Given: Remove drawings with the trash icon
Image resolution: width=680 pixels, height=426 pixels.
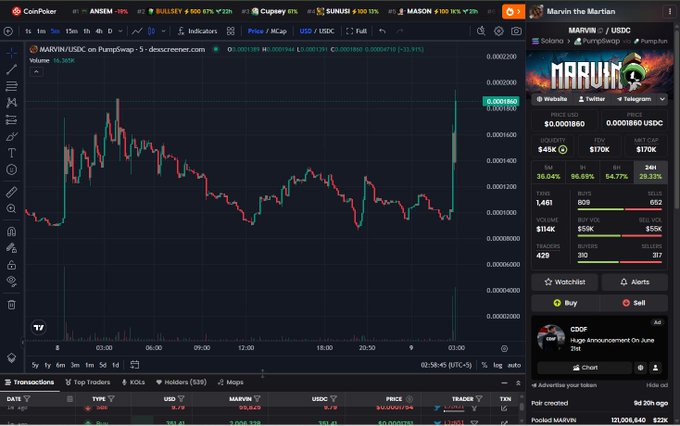Looking at the screenshot, I should (x=11, y=305).
